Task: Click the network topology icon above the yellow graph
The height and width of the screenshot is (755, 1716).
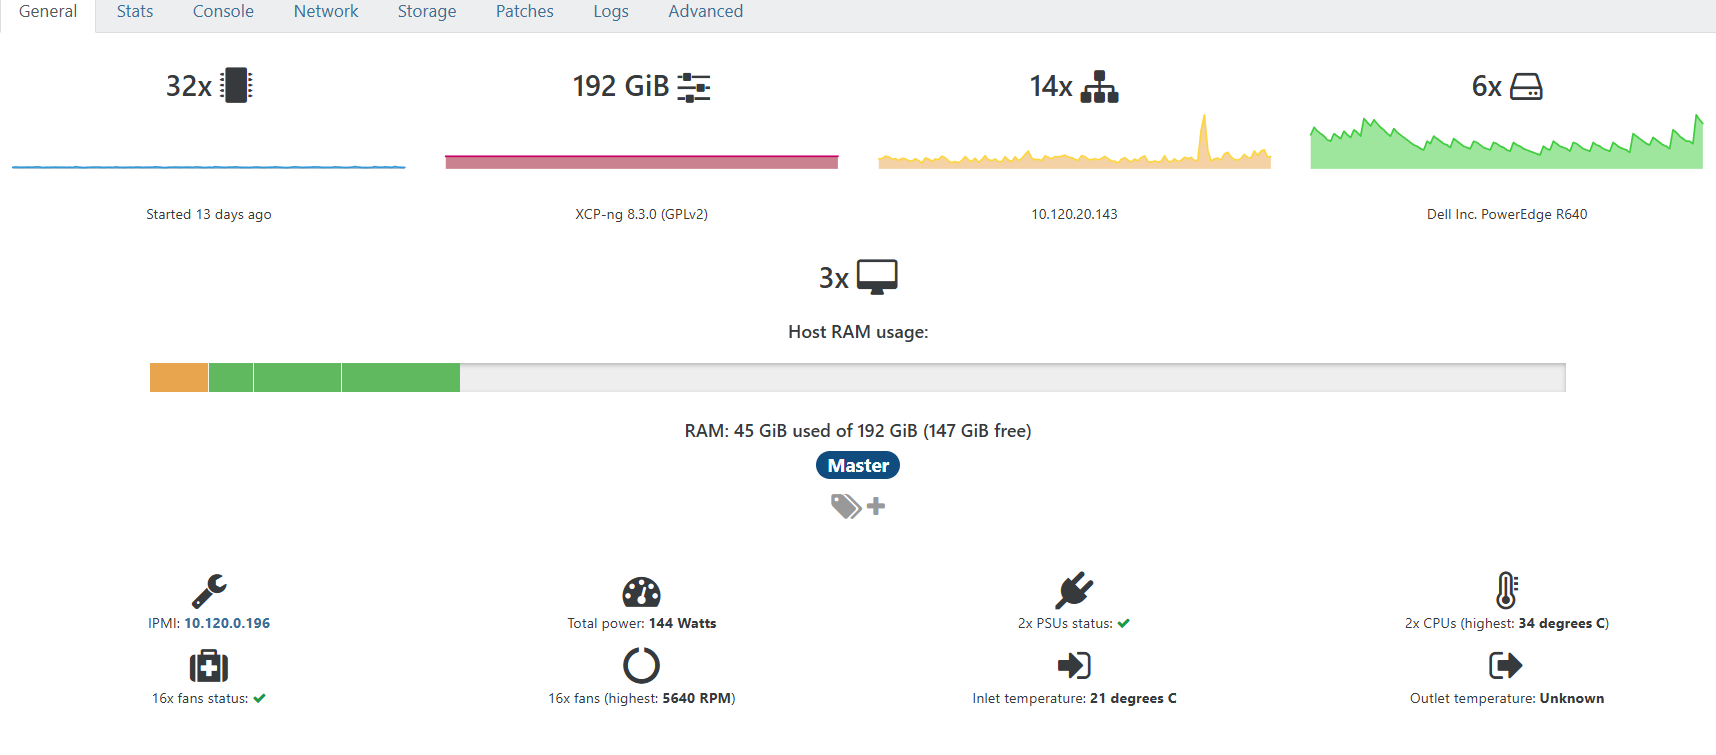Action: coord(1101,86)
